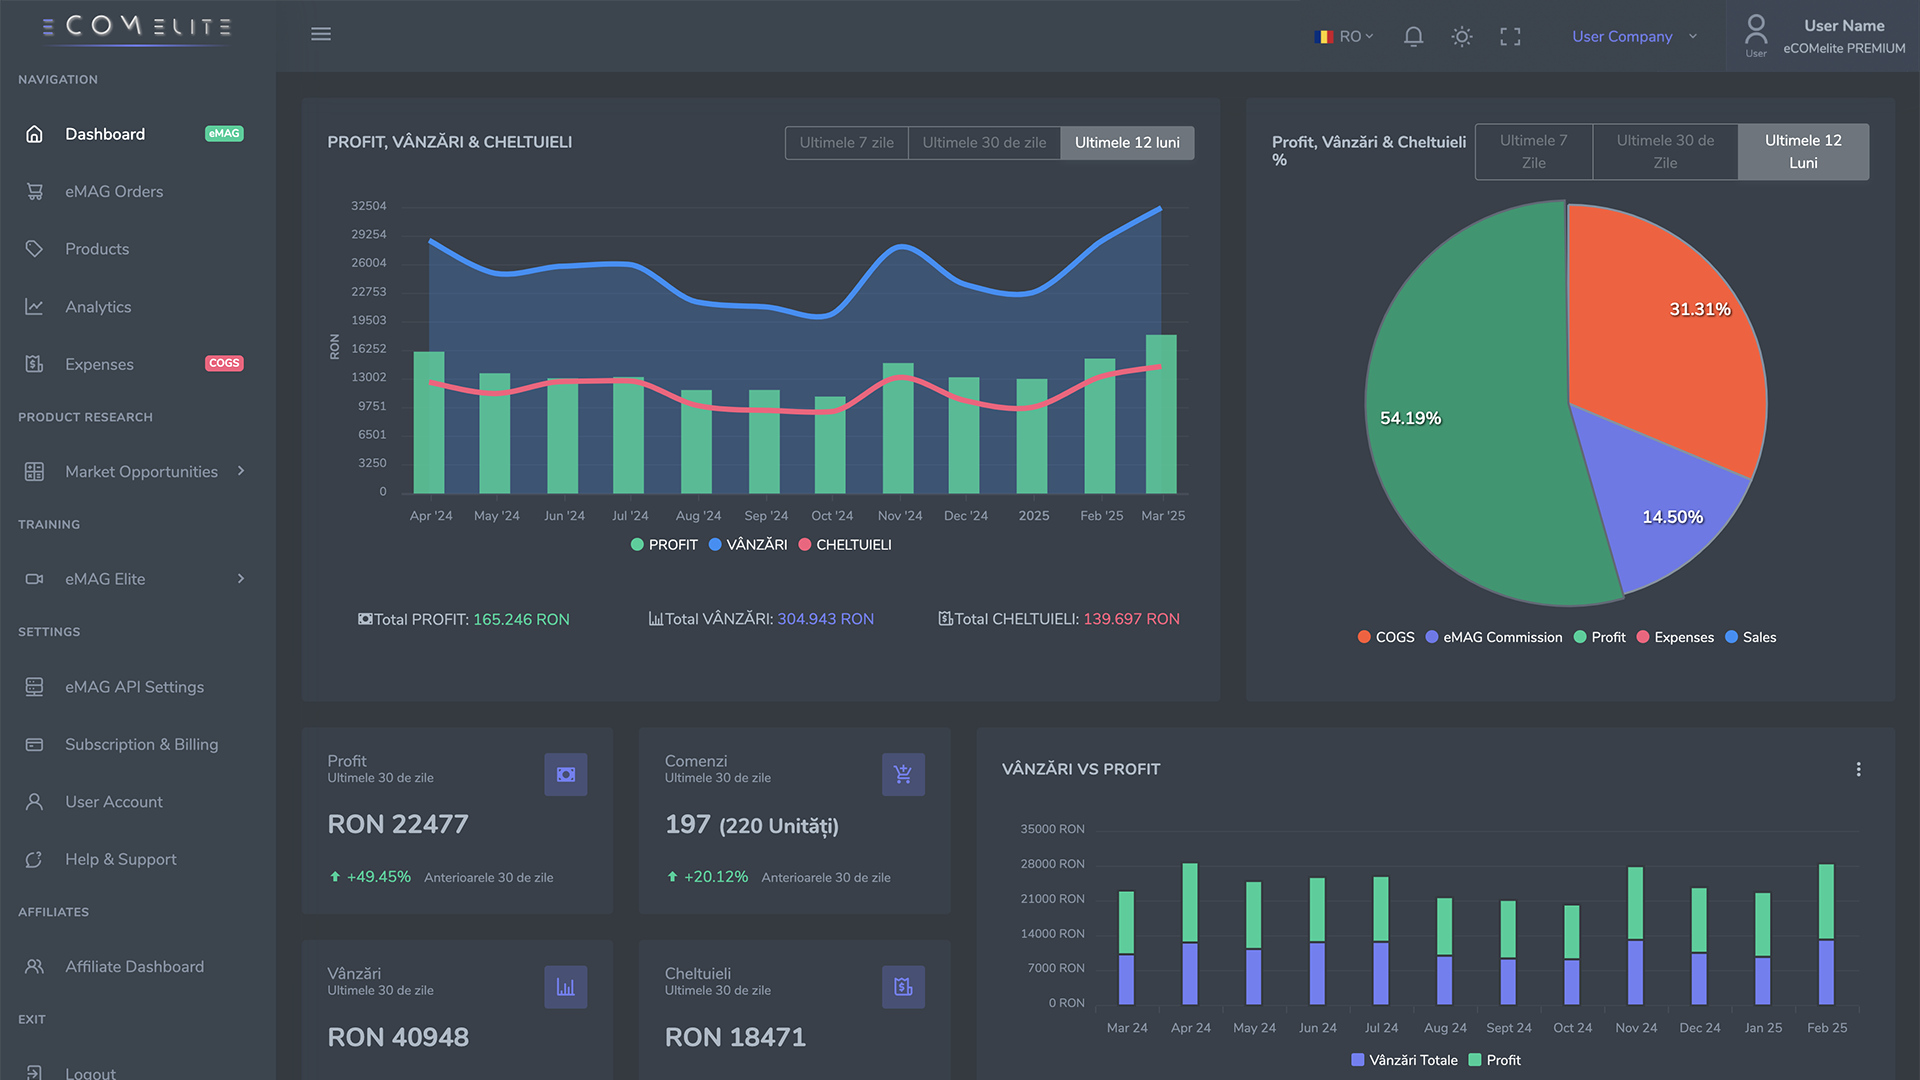
Task: Click the user avatar icon
Action: point(1756,30)
